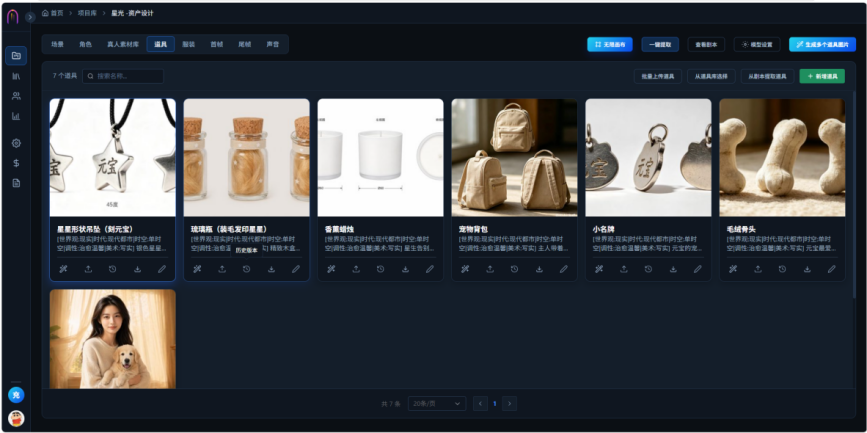Click the 查看剧本 button
This screenshot has width=867, height=433.
point(706,45)
